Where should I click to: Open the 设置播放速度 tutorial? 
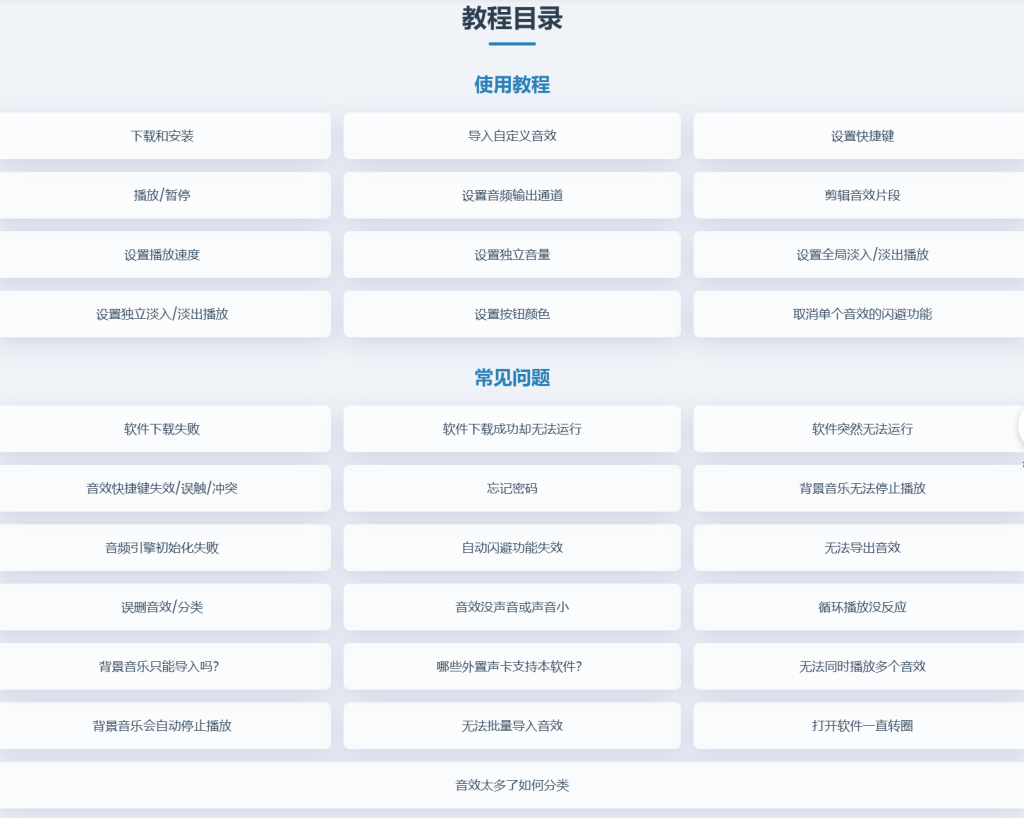162,255
